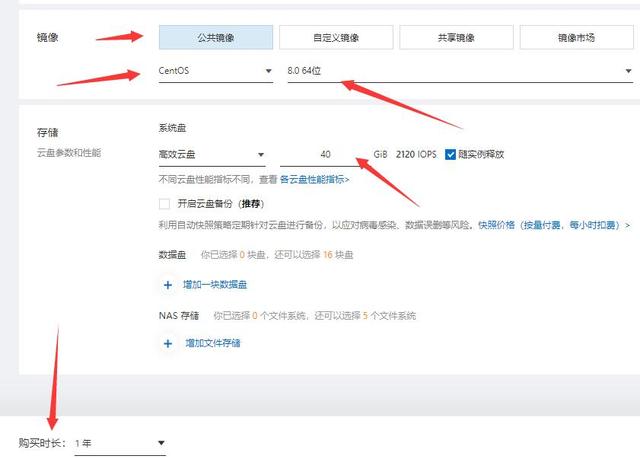Open the 高效云盘 disk type dropdown
640x459 pixels.
pos(210,155)
